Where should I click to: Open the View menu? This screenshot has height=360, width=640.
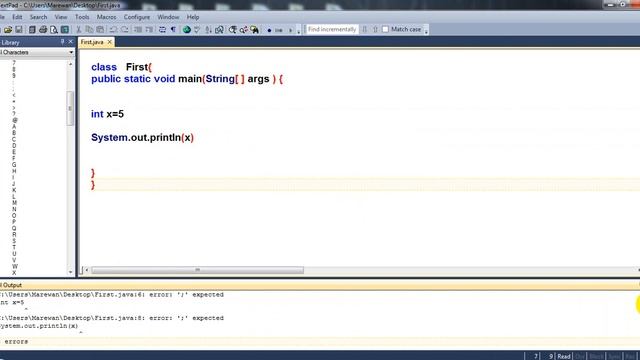61,17
